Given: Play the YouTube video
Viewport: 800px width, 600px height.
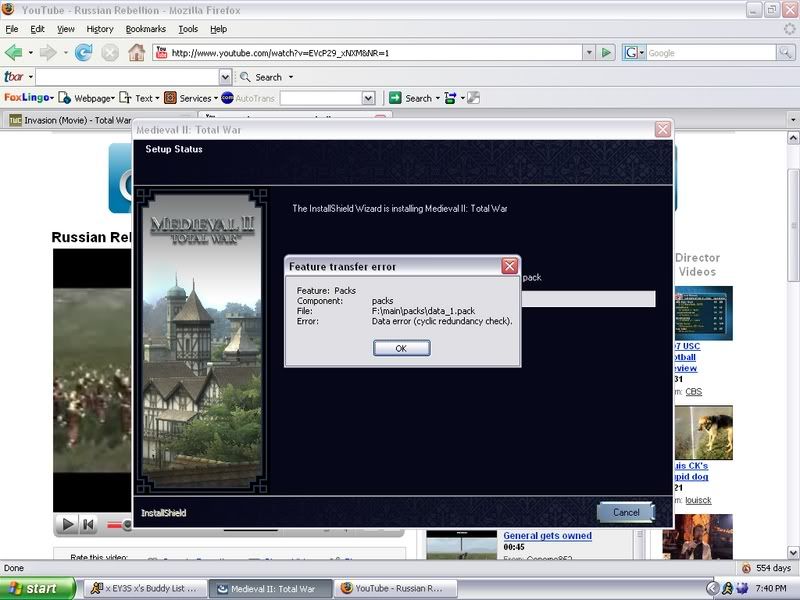Looking at the screenshot, I should point(68,524).
